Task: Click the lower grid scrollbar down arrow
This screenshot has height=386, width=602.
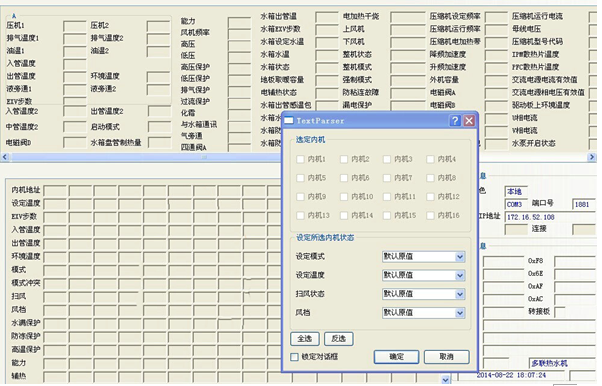Action: click(445, 379)
